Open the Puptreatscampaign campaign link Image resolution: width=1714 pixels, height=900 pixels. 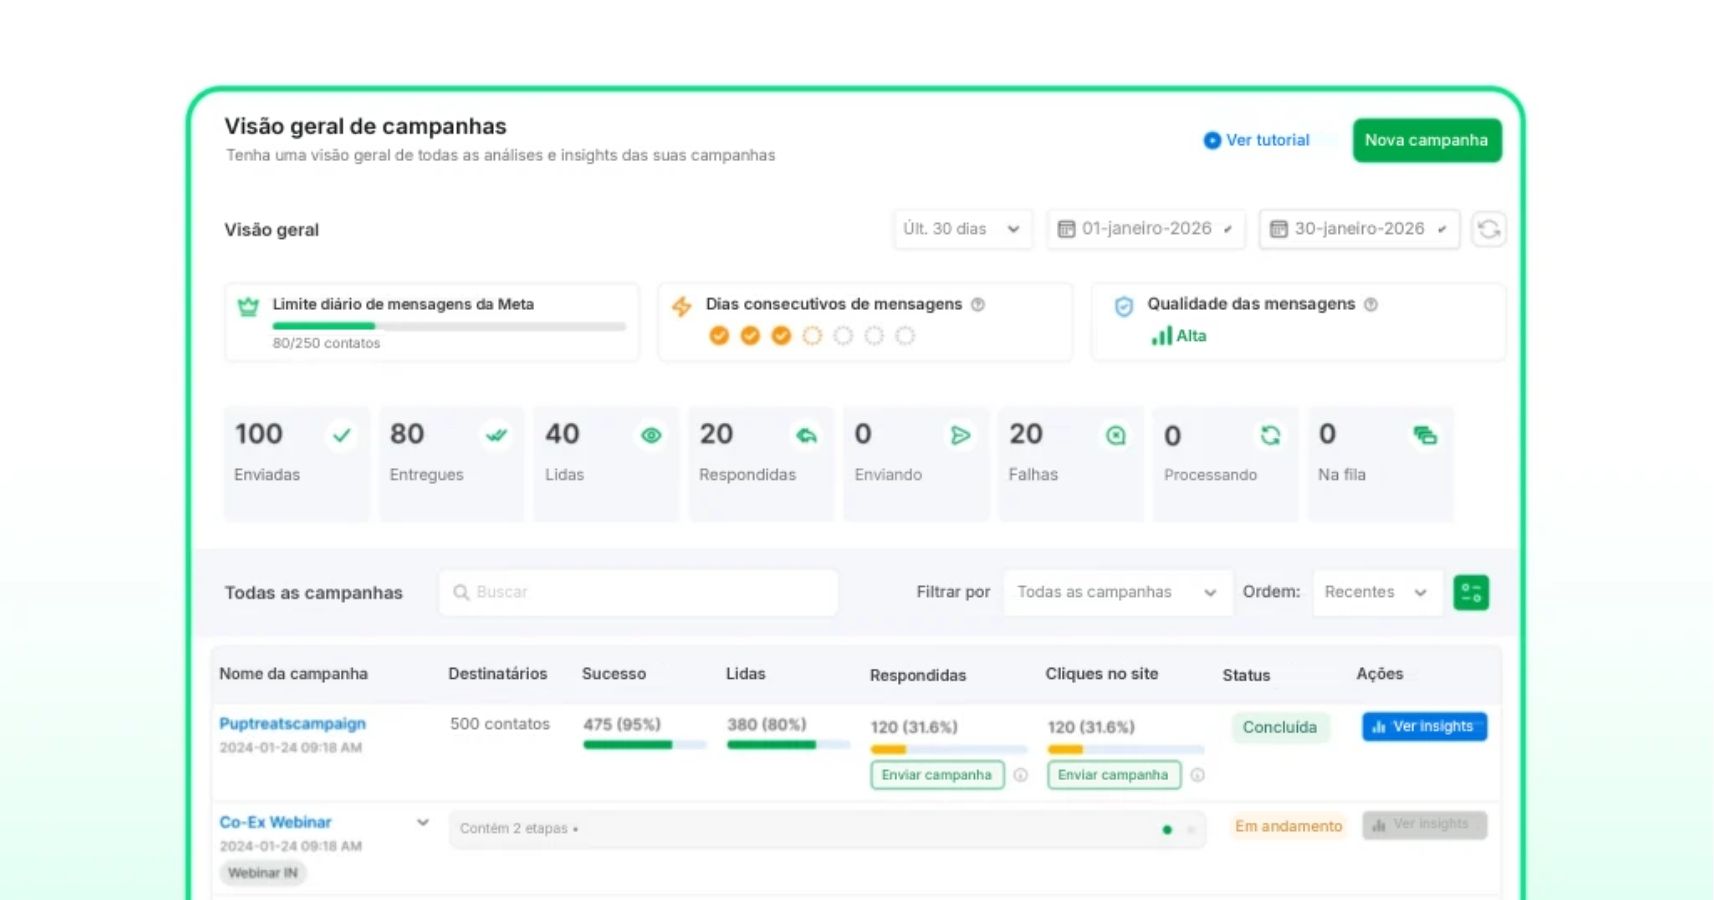click(x=292, y=723)
